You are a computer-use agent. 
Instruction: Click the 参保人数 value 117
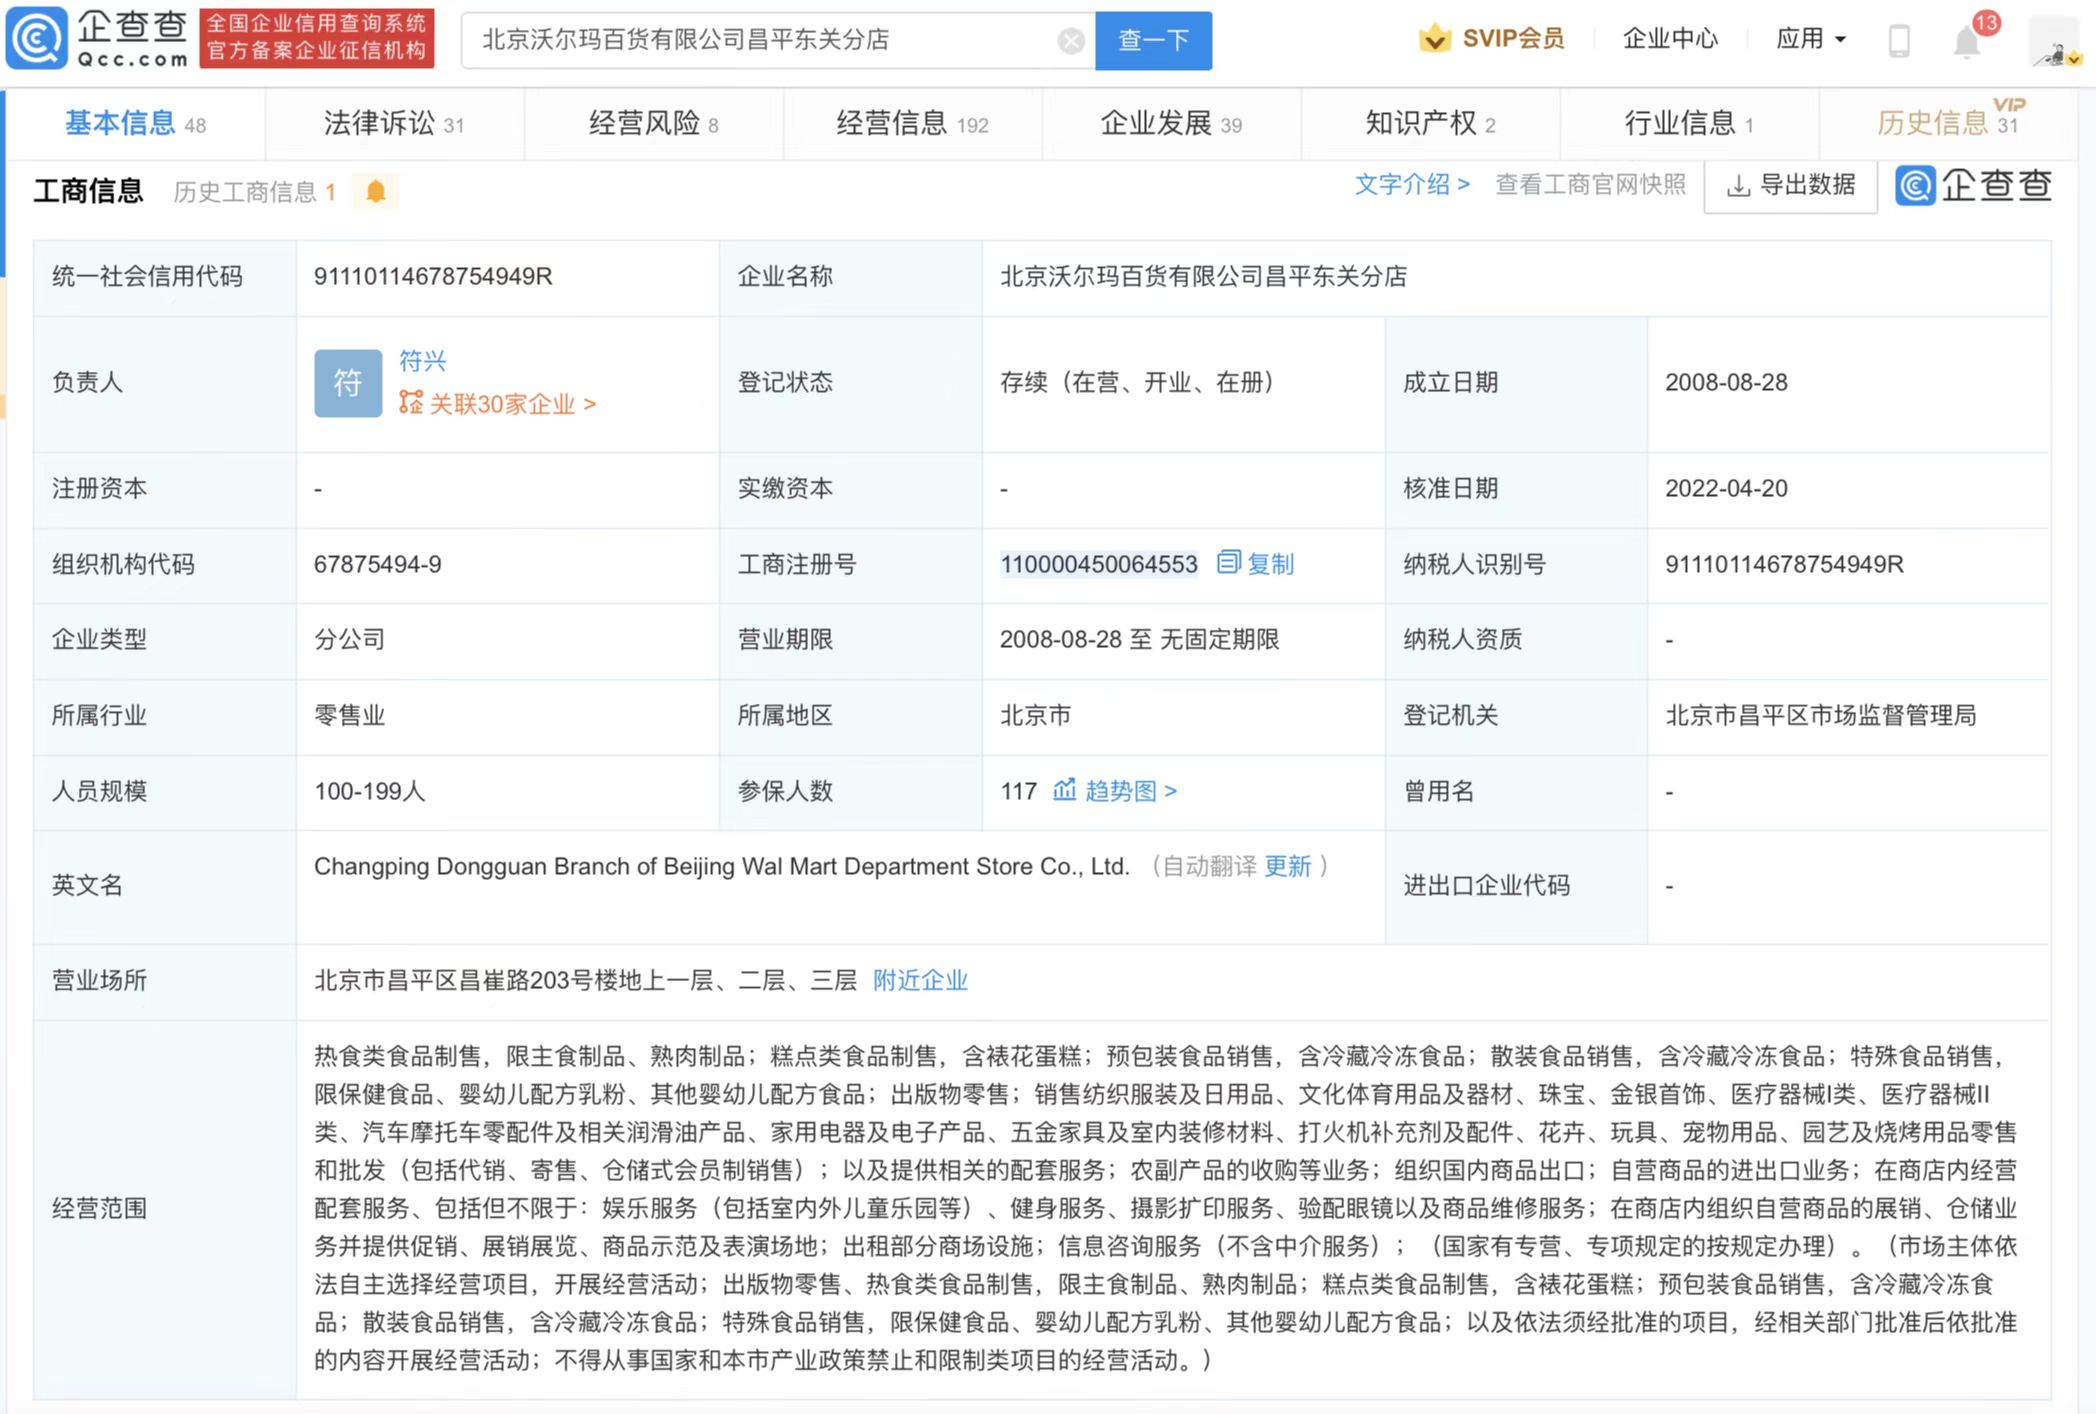tap(1018, 791)
